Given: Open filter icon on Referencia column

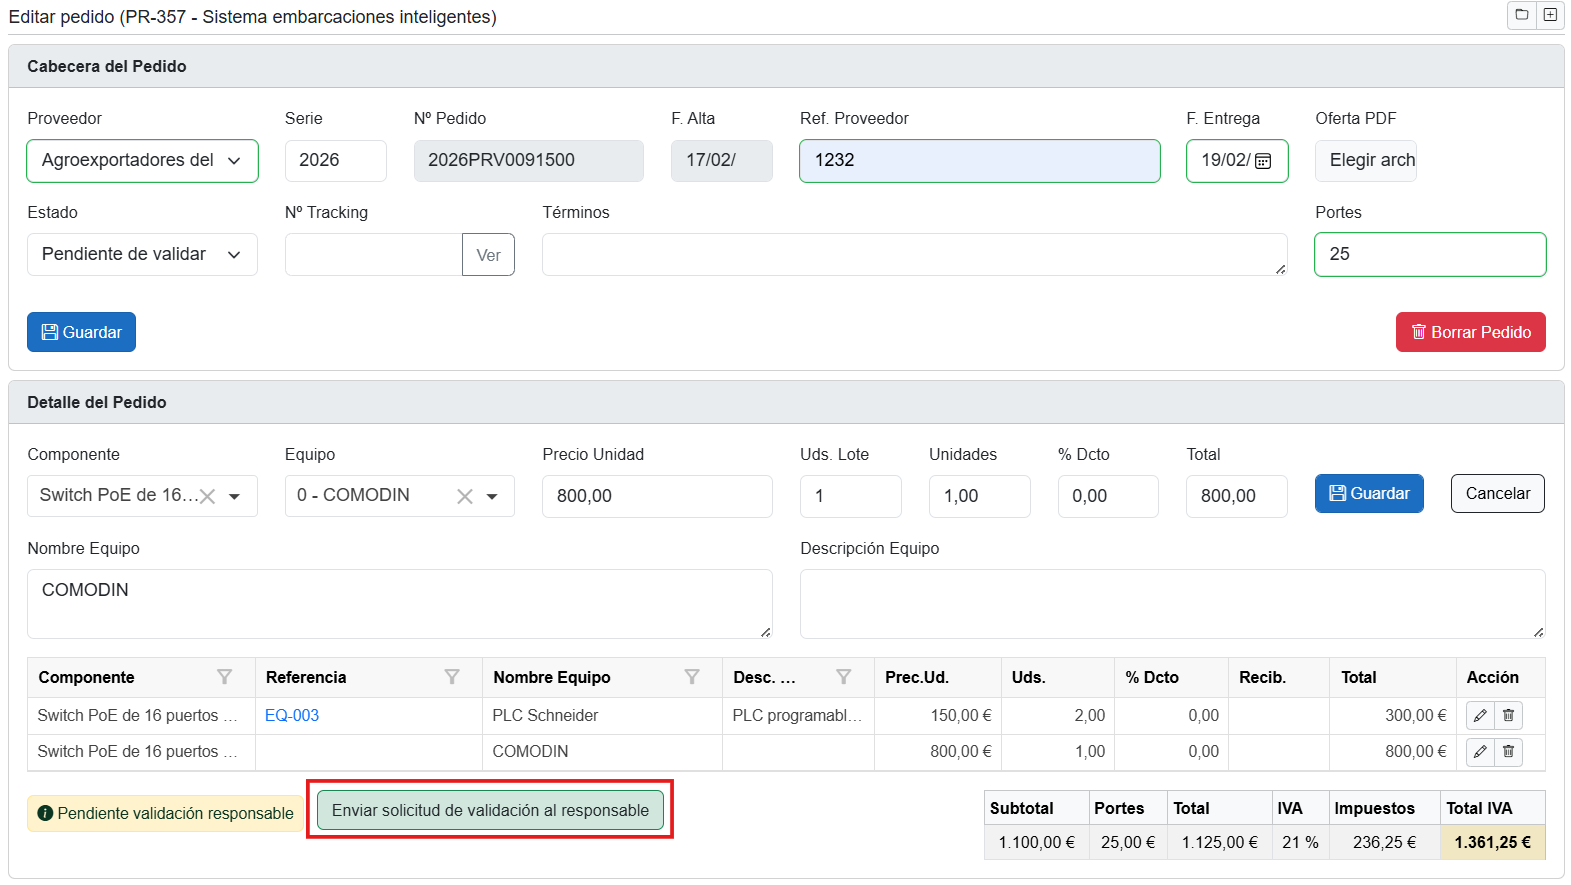Looking at the screenshot, I should [x=452, y=678].
